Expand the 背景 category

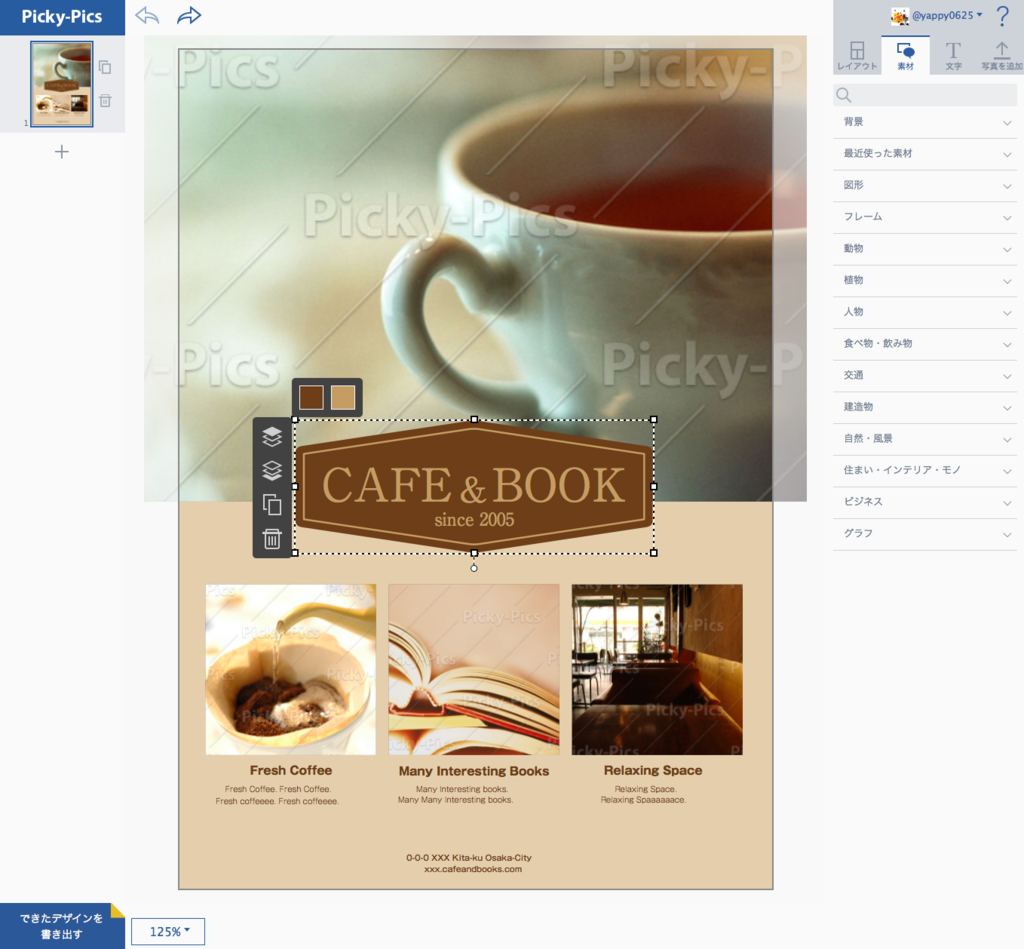pyautogui.click(x=925, y=122)
